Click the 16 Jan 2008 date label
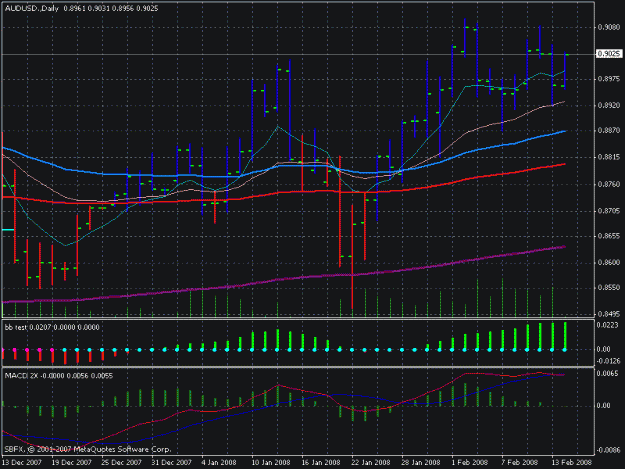This screenshot has width=625, height=469. point(321,463)
